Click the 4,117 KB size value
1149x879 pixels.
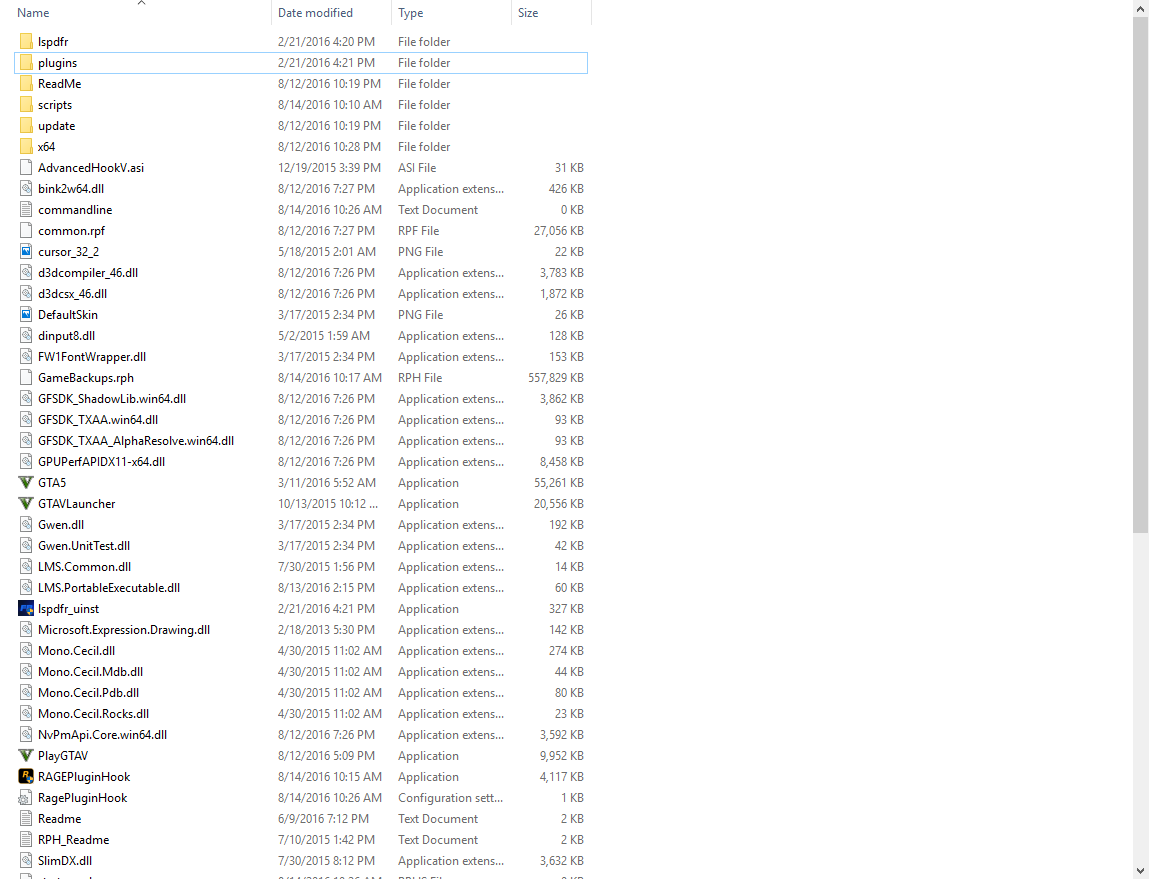[x=562, y=776]
